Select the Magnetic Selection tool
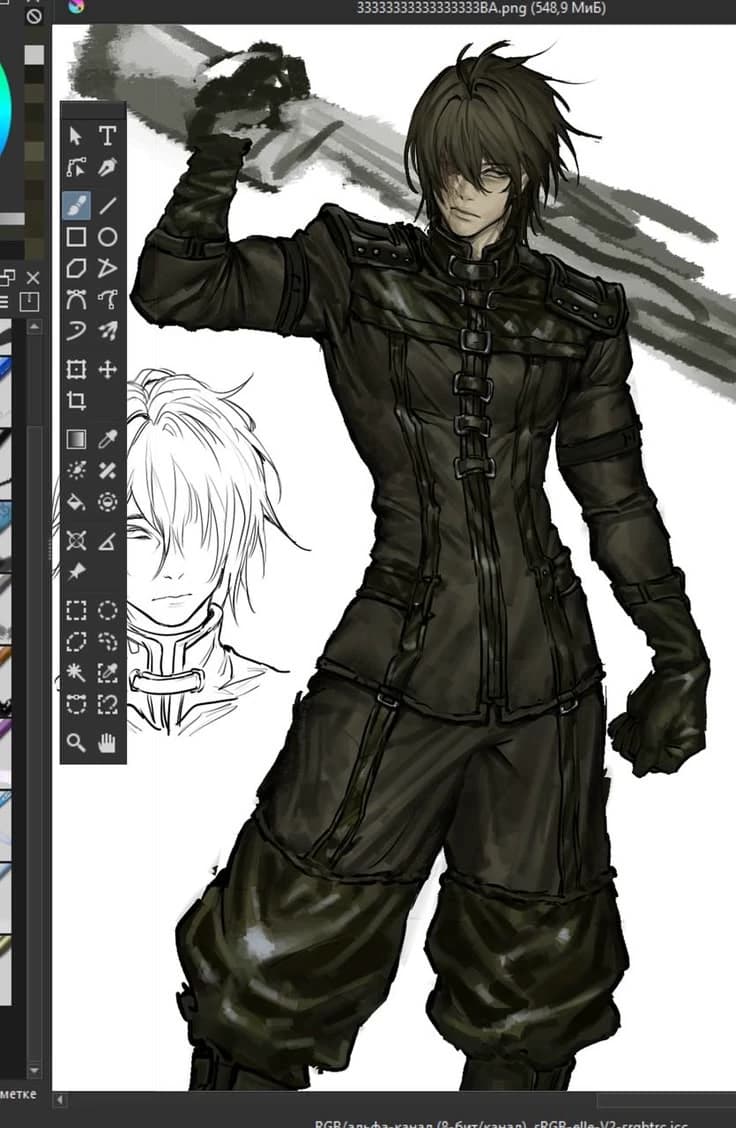Image resolution: width=736 pixels, height=1128 pixels. tap(107, 704)
